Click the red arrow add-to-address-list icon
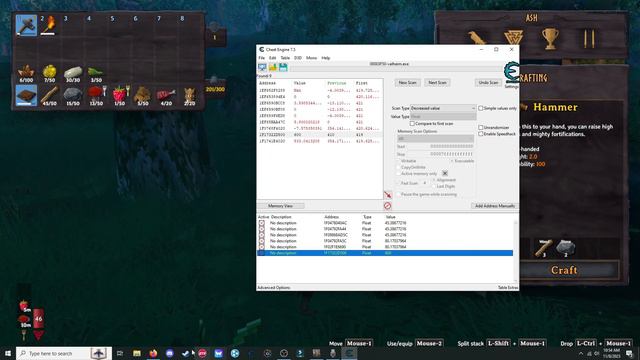 pos(387,195)
